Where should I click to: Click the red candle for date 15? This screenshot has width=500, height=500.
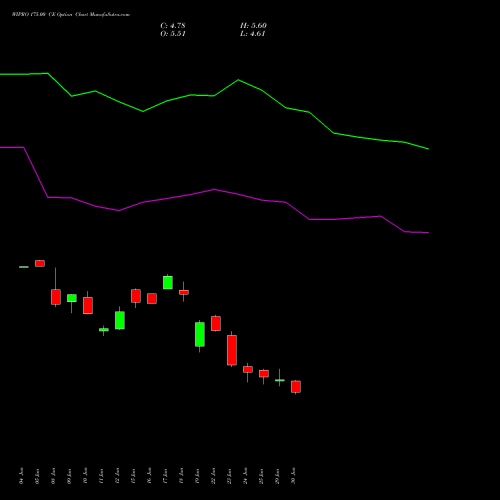136,296
